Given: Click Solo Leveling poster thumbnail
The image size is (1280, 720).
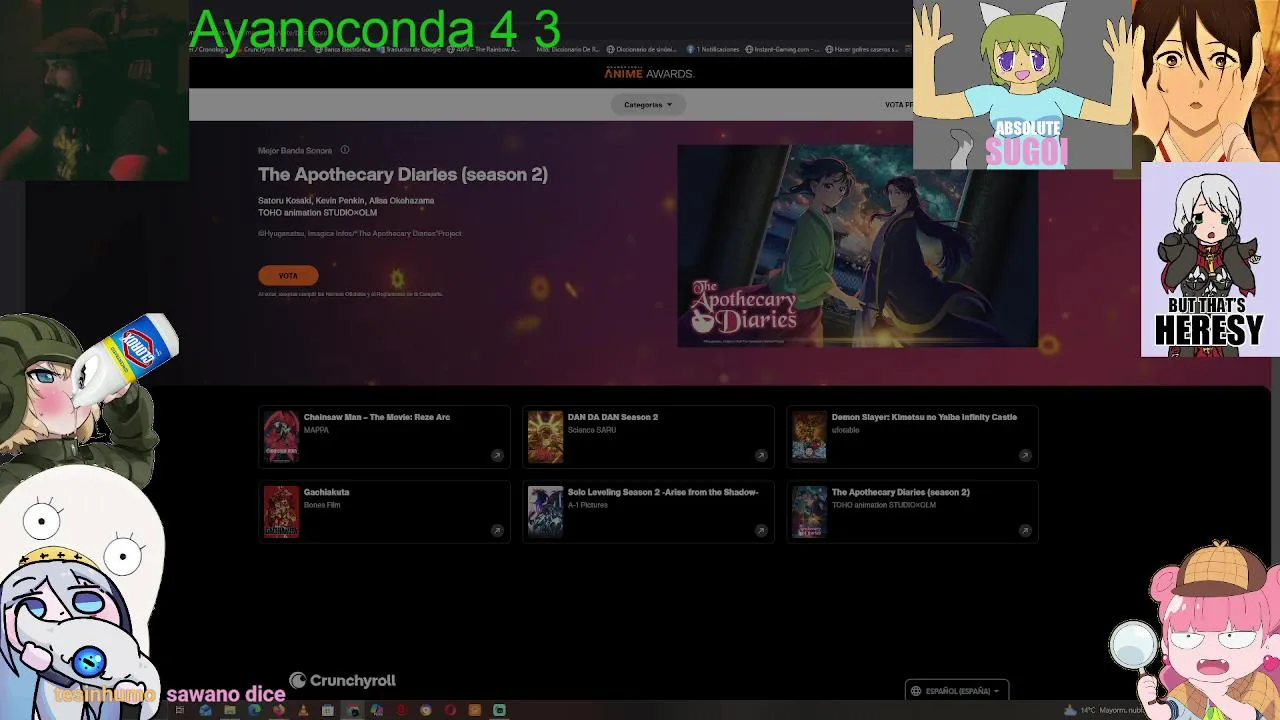Looking at the screenshot, I should tap(545, 512).
